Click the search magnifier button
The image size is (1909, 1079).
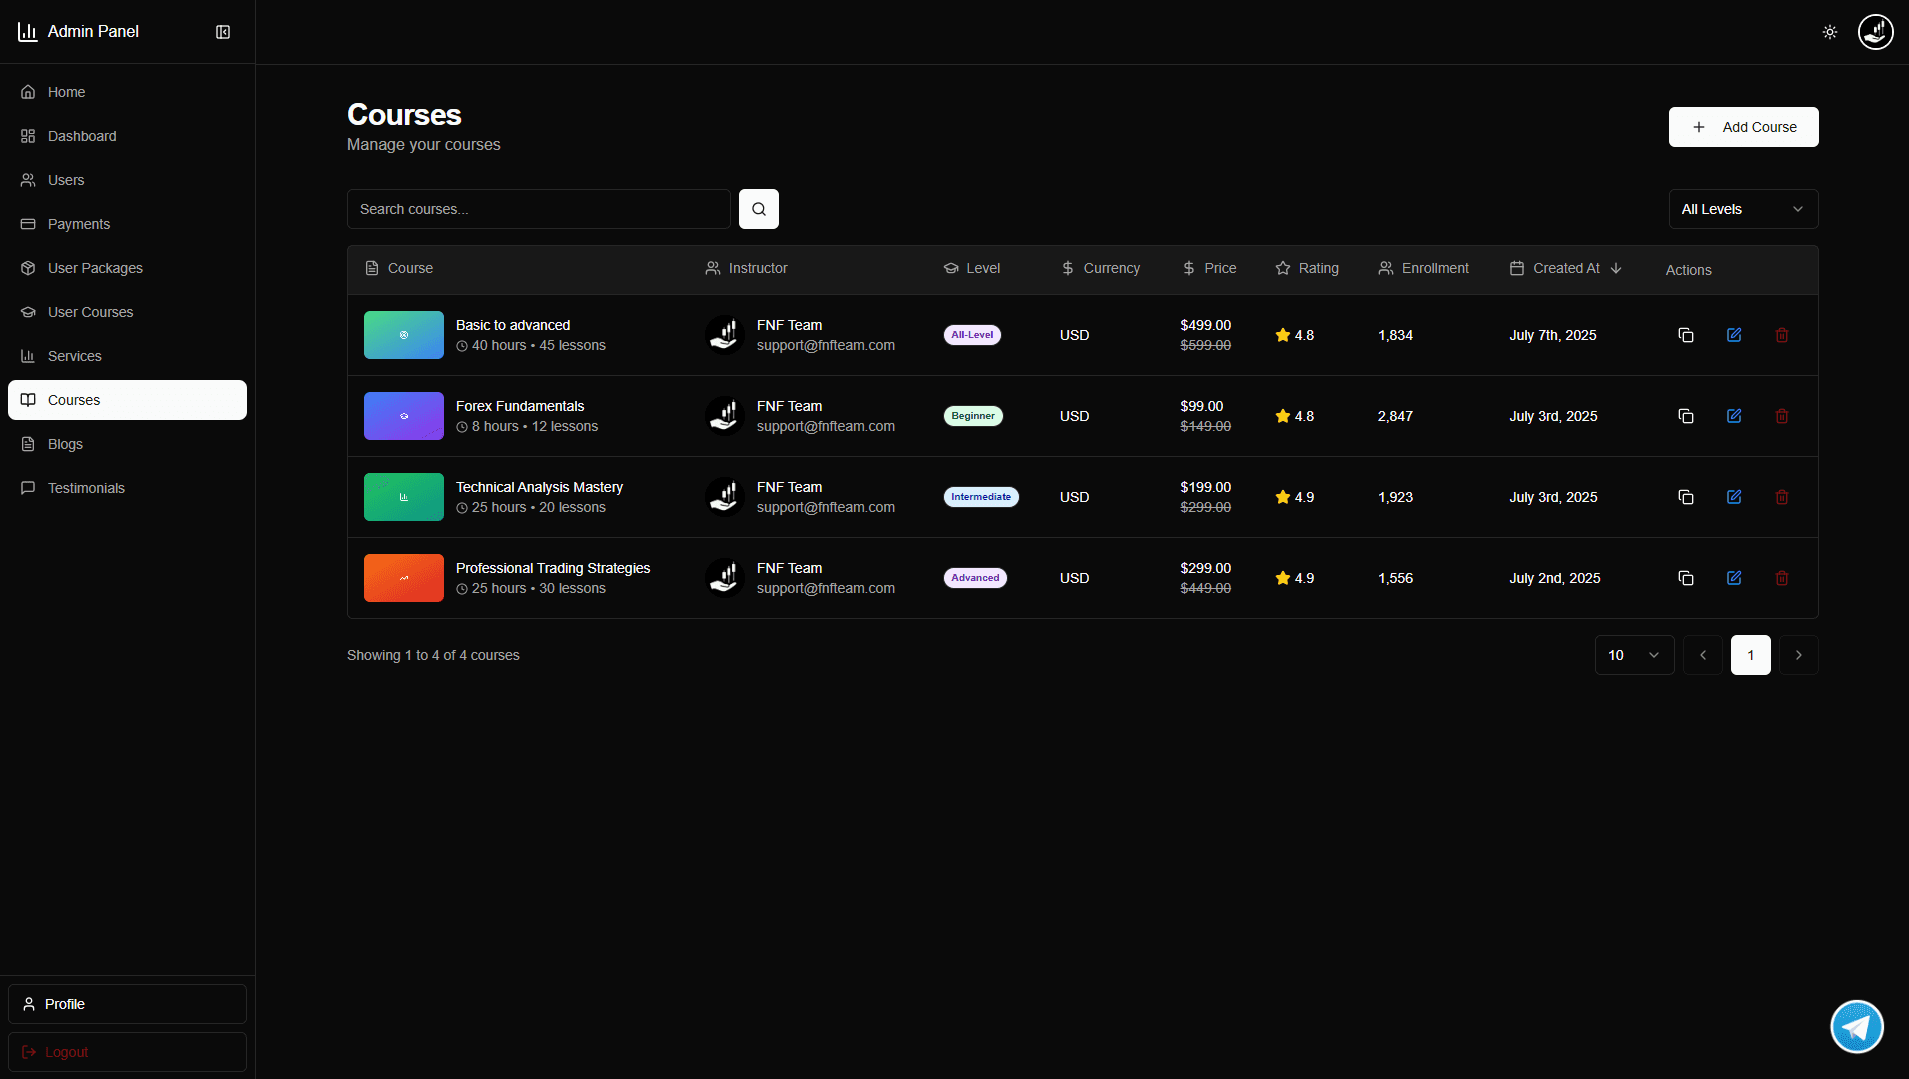(759, 209)
